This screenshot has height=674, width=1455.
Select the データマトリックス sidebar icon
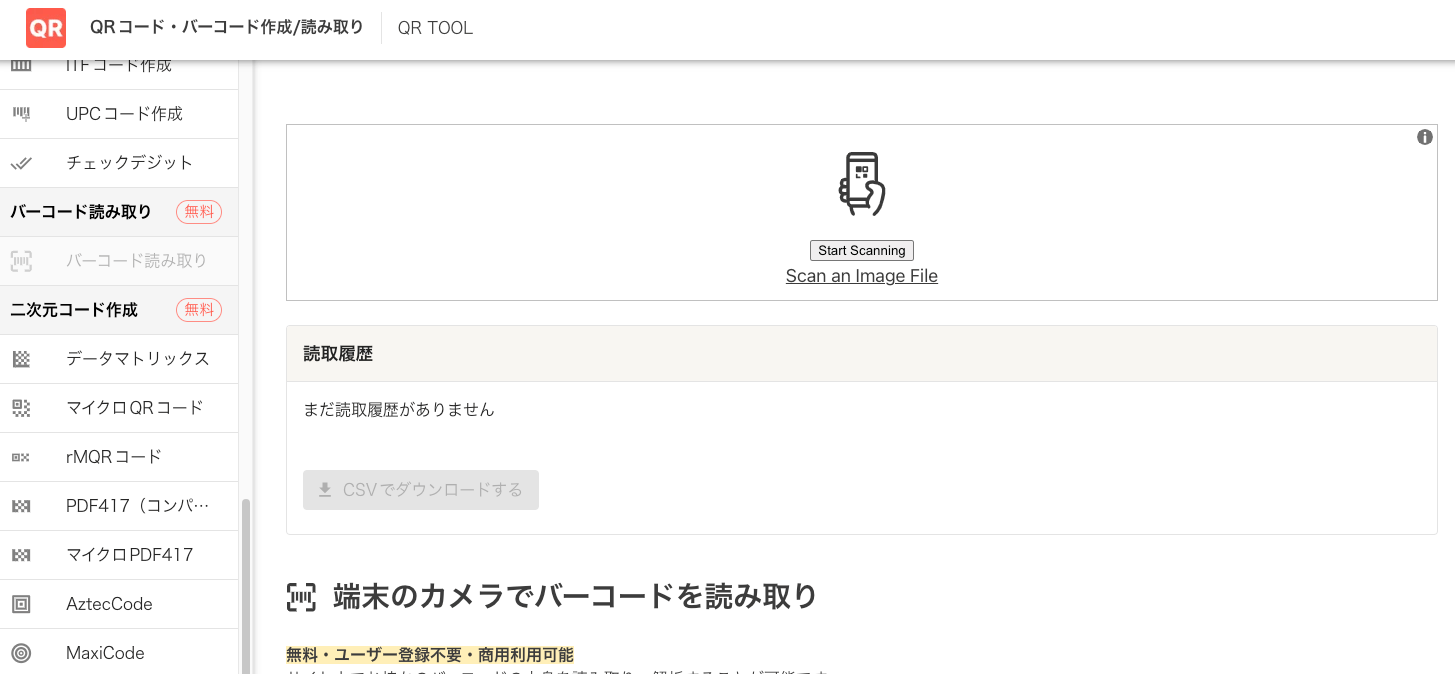tap(21, 358)
